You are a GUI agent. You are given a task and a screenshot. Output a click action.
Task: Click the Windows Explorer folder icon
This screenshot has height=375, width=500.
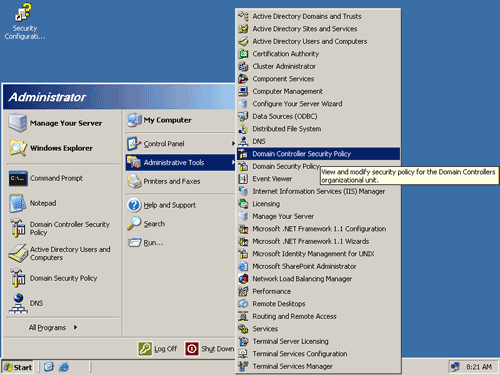[x=18, y=148]
